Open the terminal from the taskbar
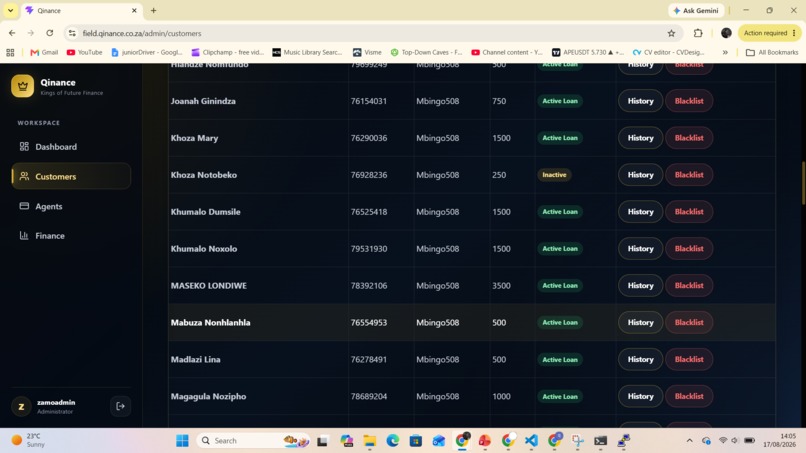The width and height of the screenshot is (806, 453). [x=600, y=441]
